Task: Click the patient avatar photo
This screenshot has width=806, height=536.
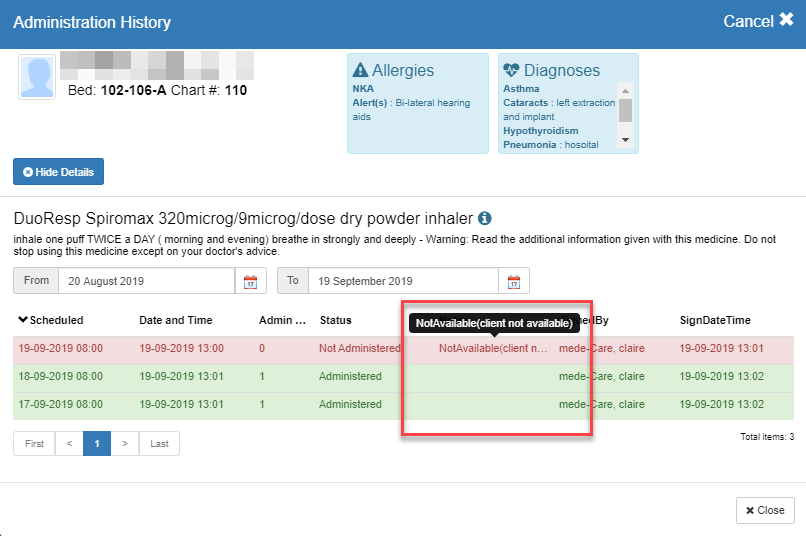Action: point(37,77)
